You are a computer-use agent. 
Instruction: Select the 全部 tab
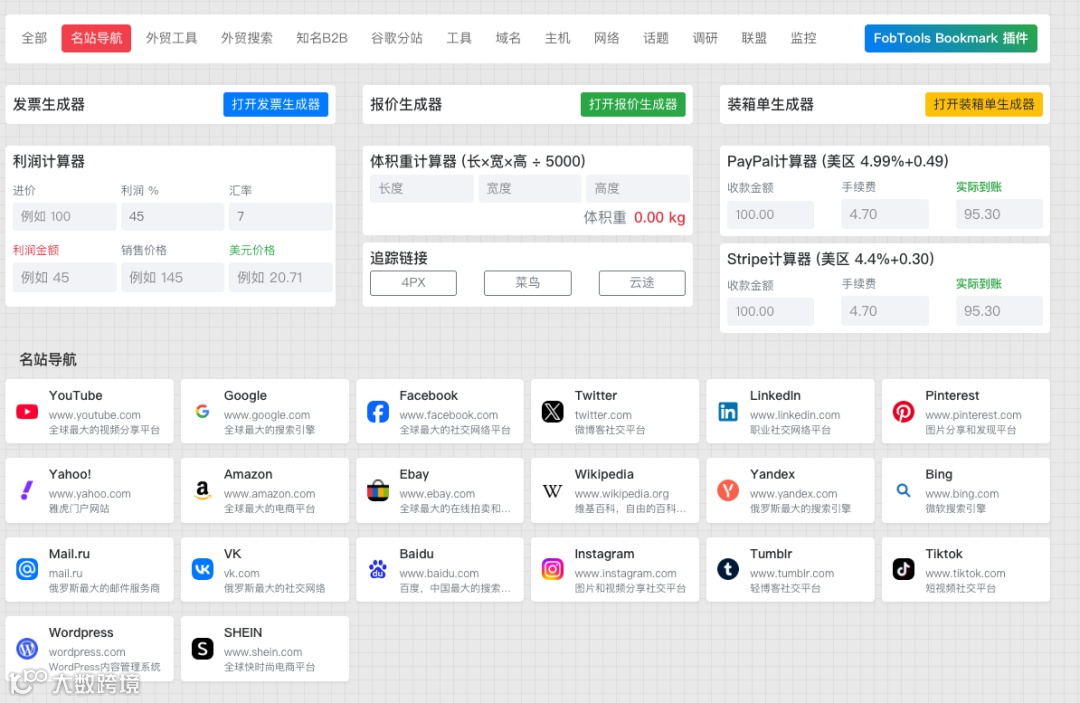click(x=34, y=38)
